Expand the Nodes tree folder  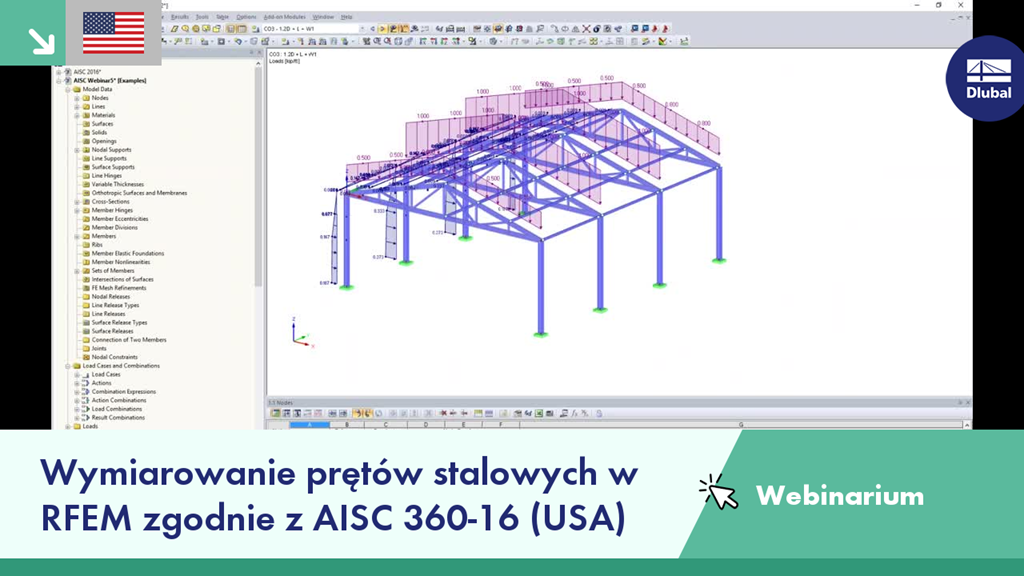[77, 98]
